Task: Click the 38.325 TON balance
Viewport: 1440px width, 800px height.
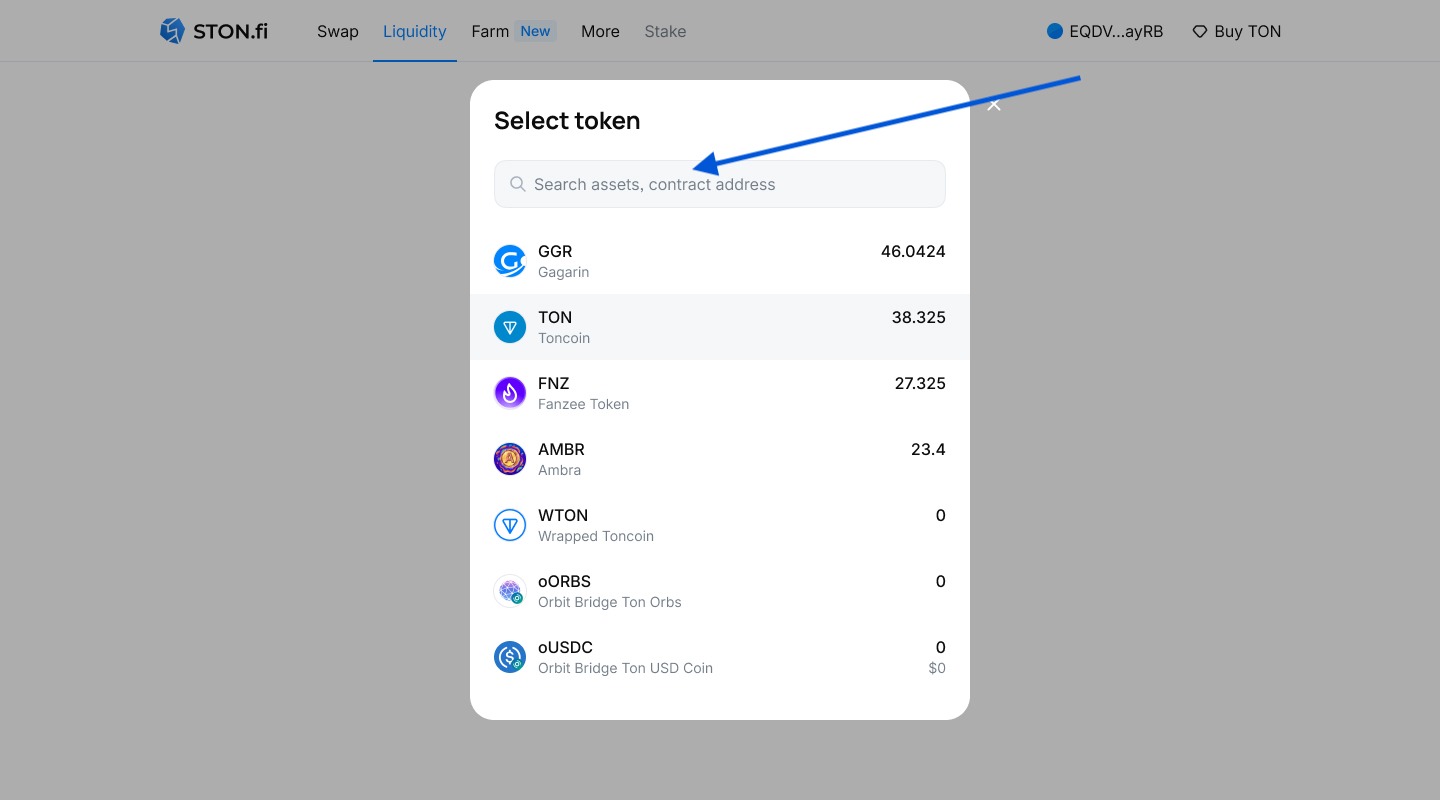Action: pos(918,317)
